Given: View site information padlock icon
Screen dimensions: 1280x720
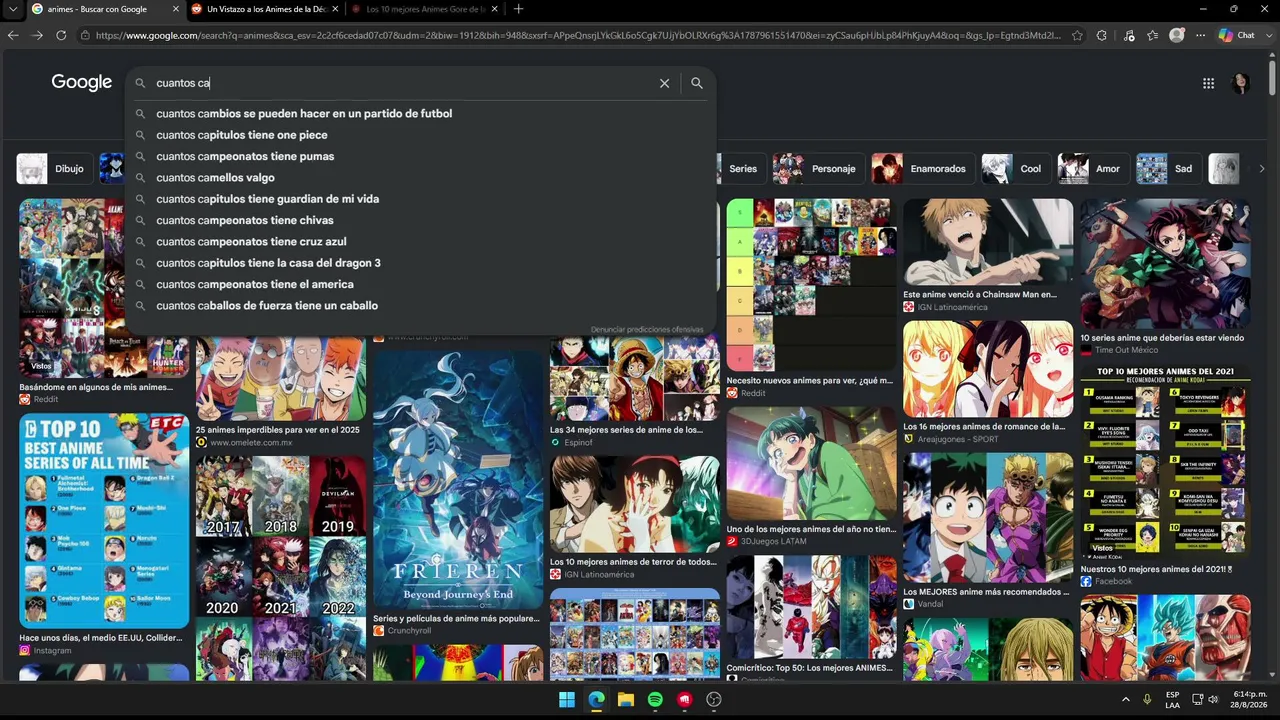Looking at the screenshot, I should point(86,35).
